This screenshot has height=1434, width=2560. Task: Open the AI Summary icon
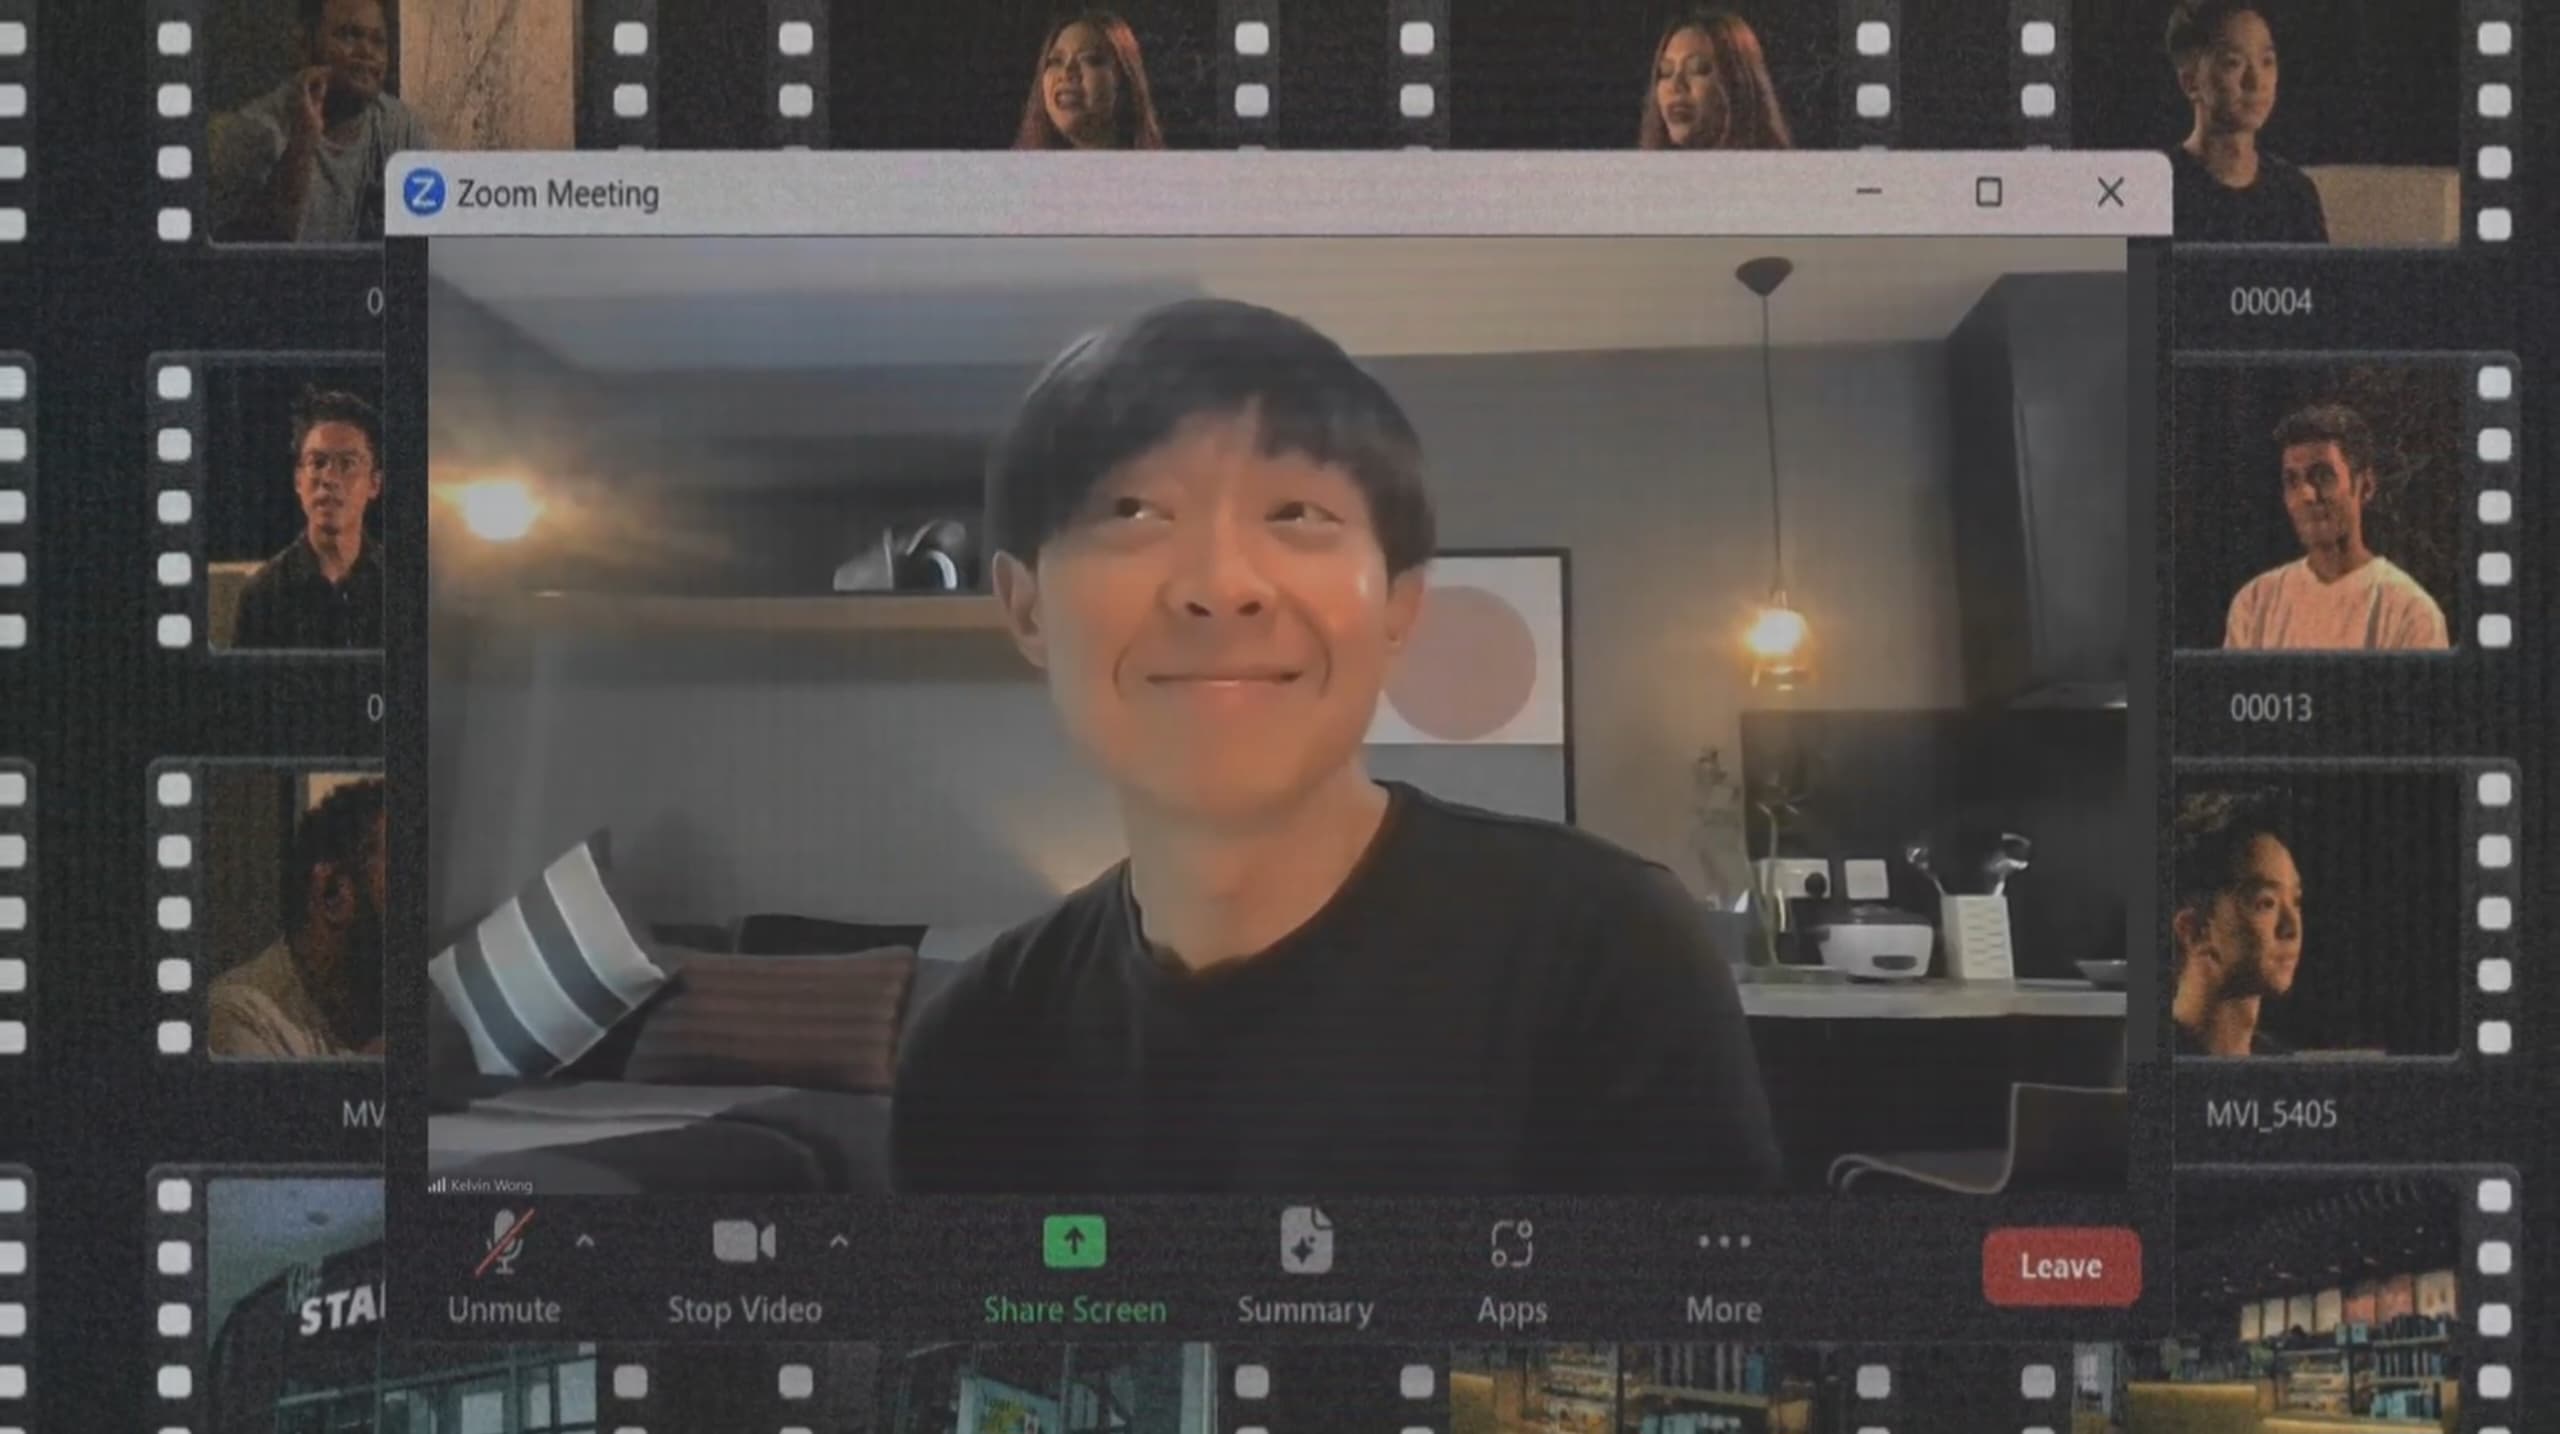pos(1305,1242)
